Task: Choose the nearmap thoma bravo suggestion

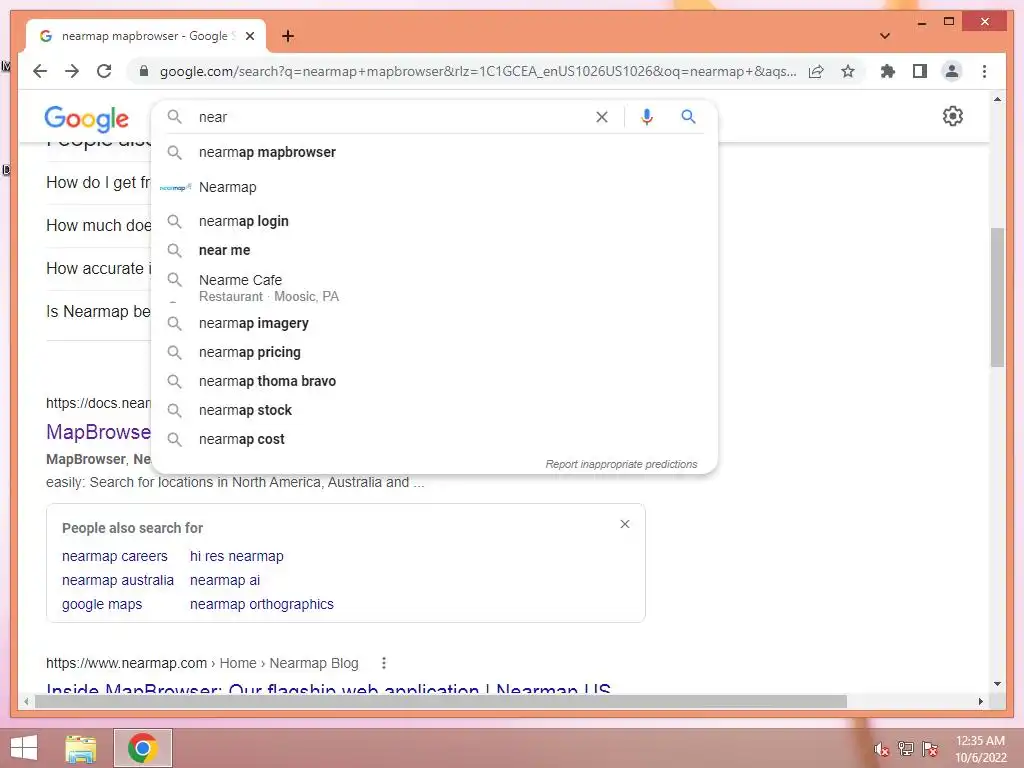Action: [434, 381]
